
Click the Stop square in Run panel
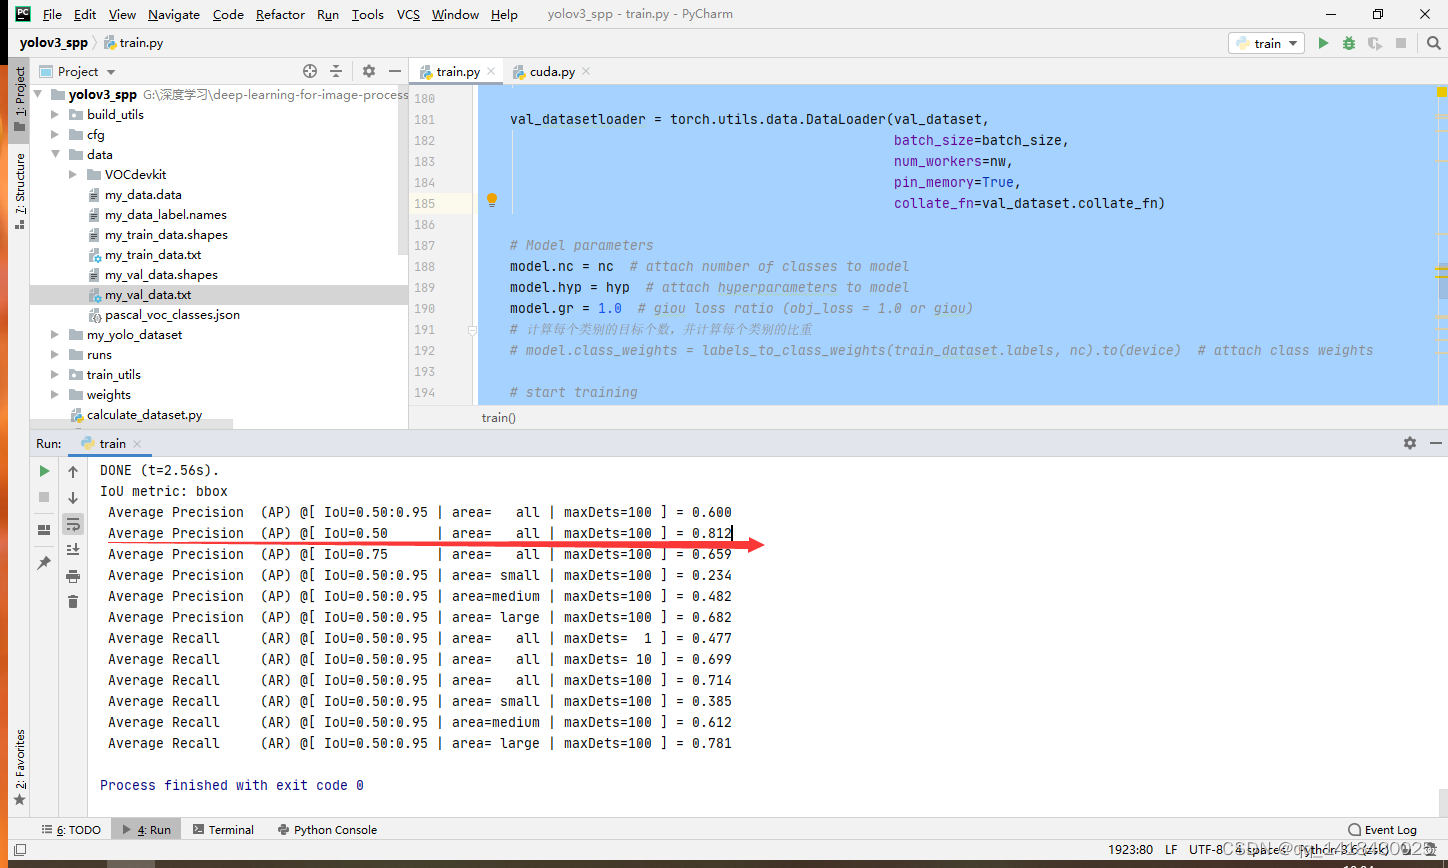[x=44, y=497]
